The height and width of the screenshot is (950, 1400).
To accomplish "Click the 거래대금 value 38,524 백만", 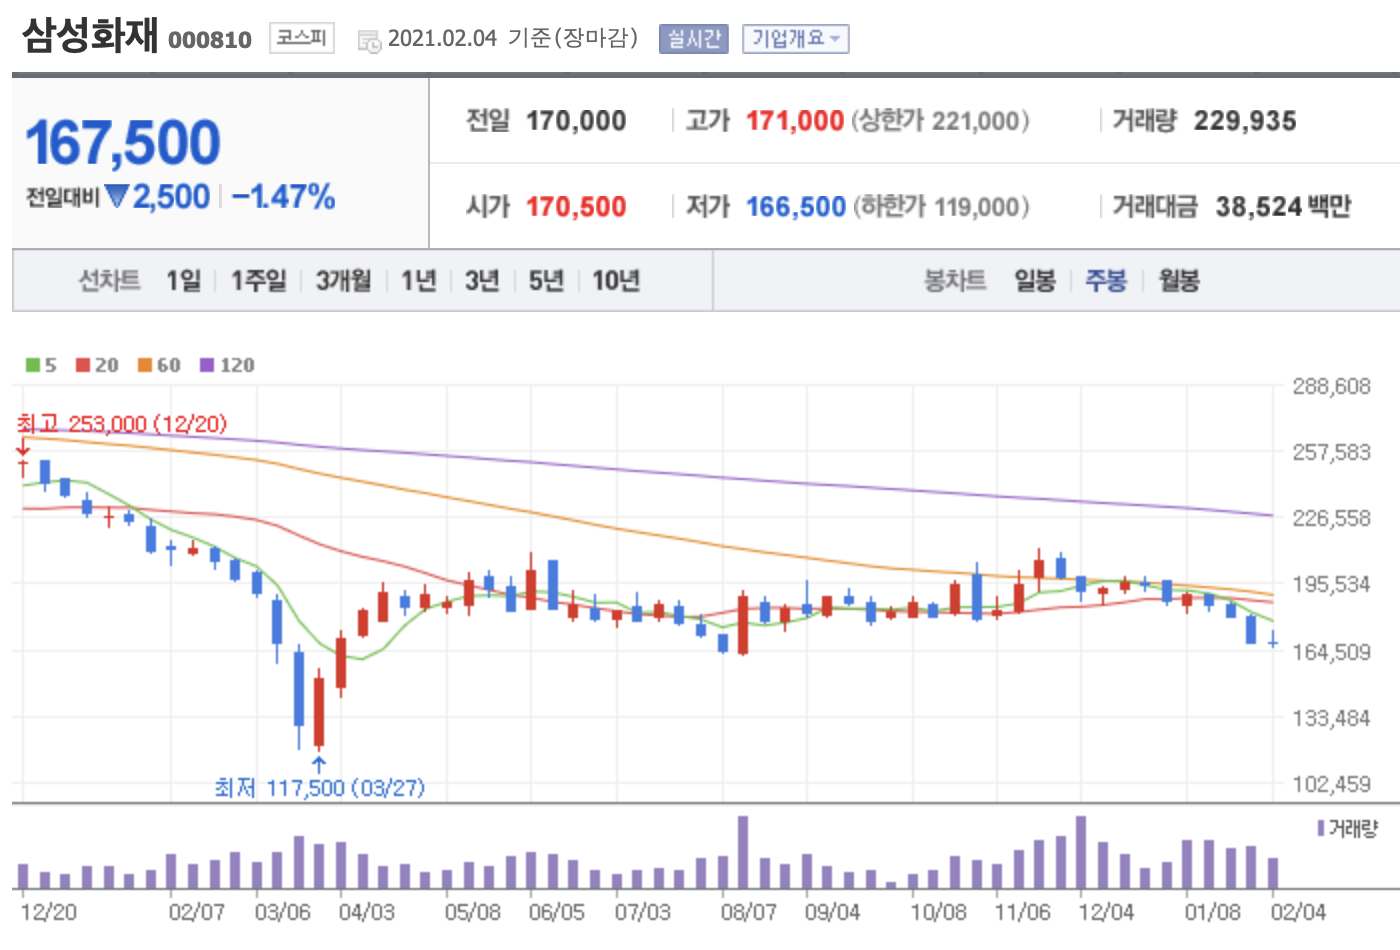I will tap(1283, 207).
